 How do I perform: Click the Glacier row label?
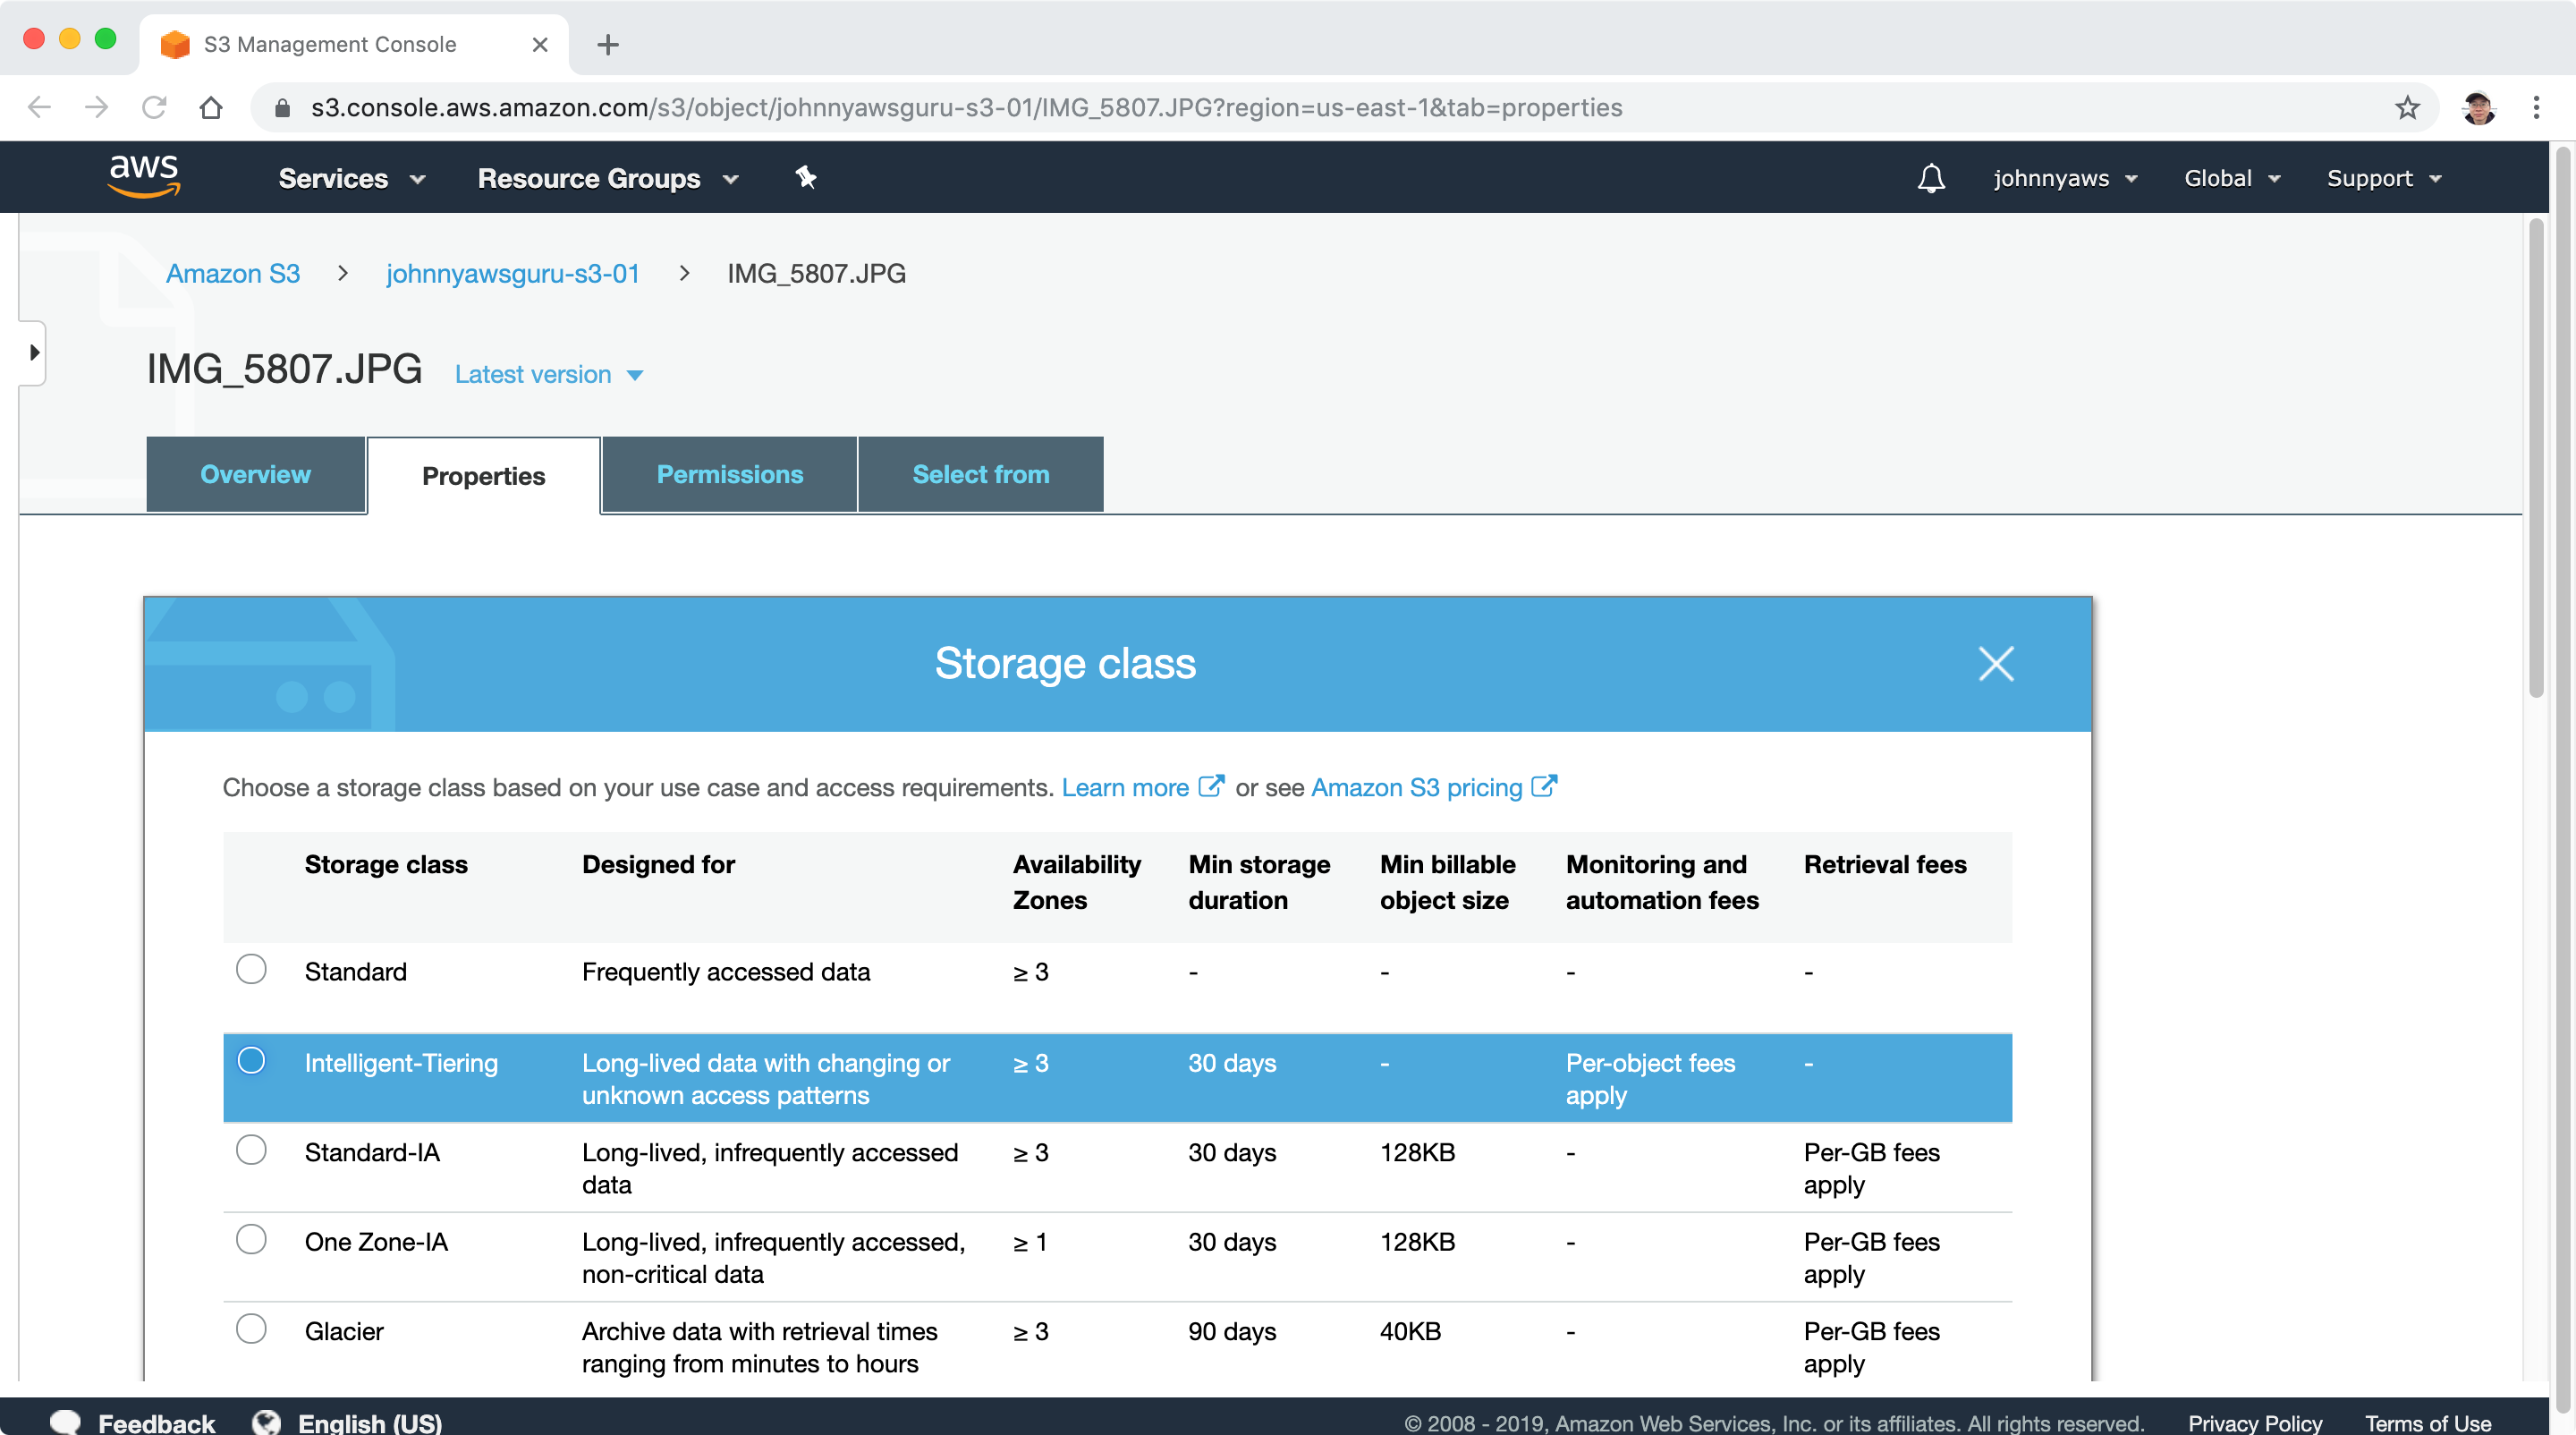click(x=344, y=1331)
